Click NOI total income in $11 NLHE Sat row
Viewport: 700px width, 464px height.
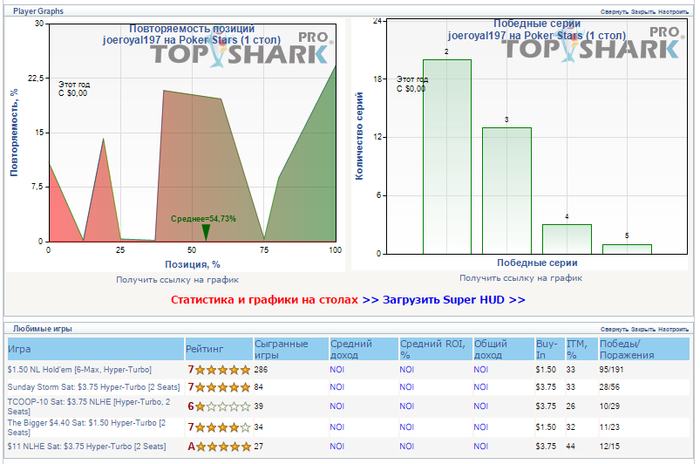tap(481, 447)
